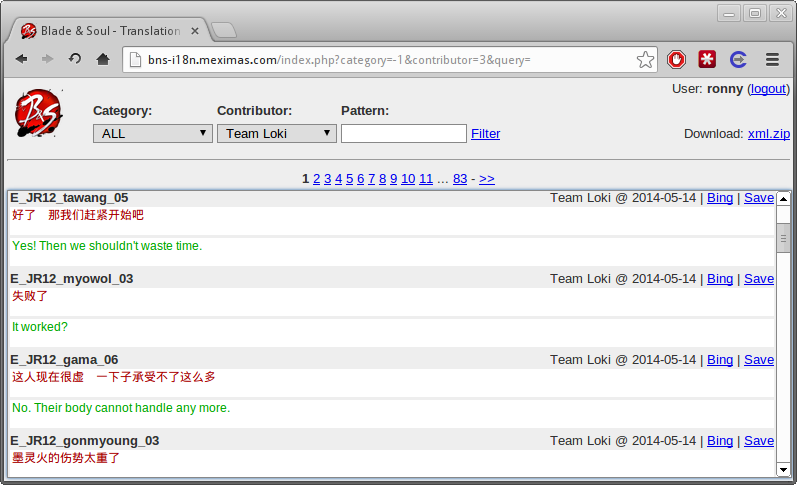797x485 pixels.
Task: Open a new browser tab
Action: pyautogui.click(x=224, y=31)
